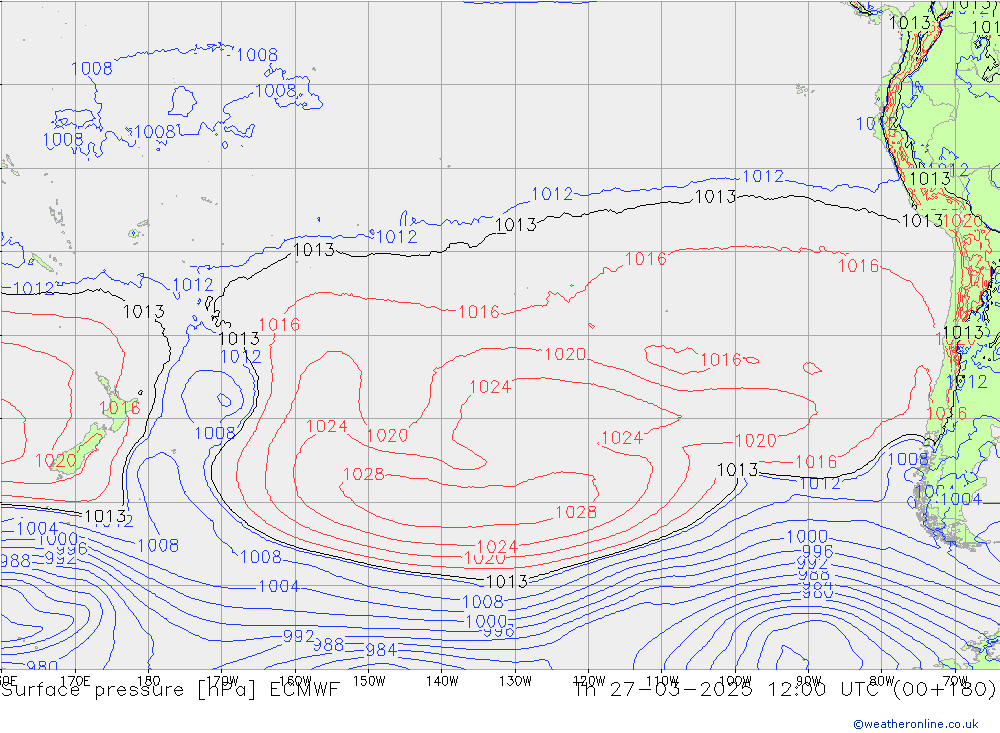
Task: Click the 170E longitude axis label
Action: click(75, 681)
